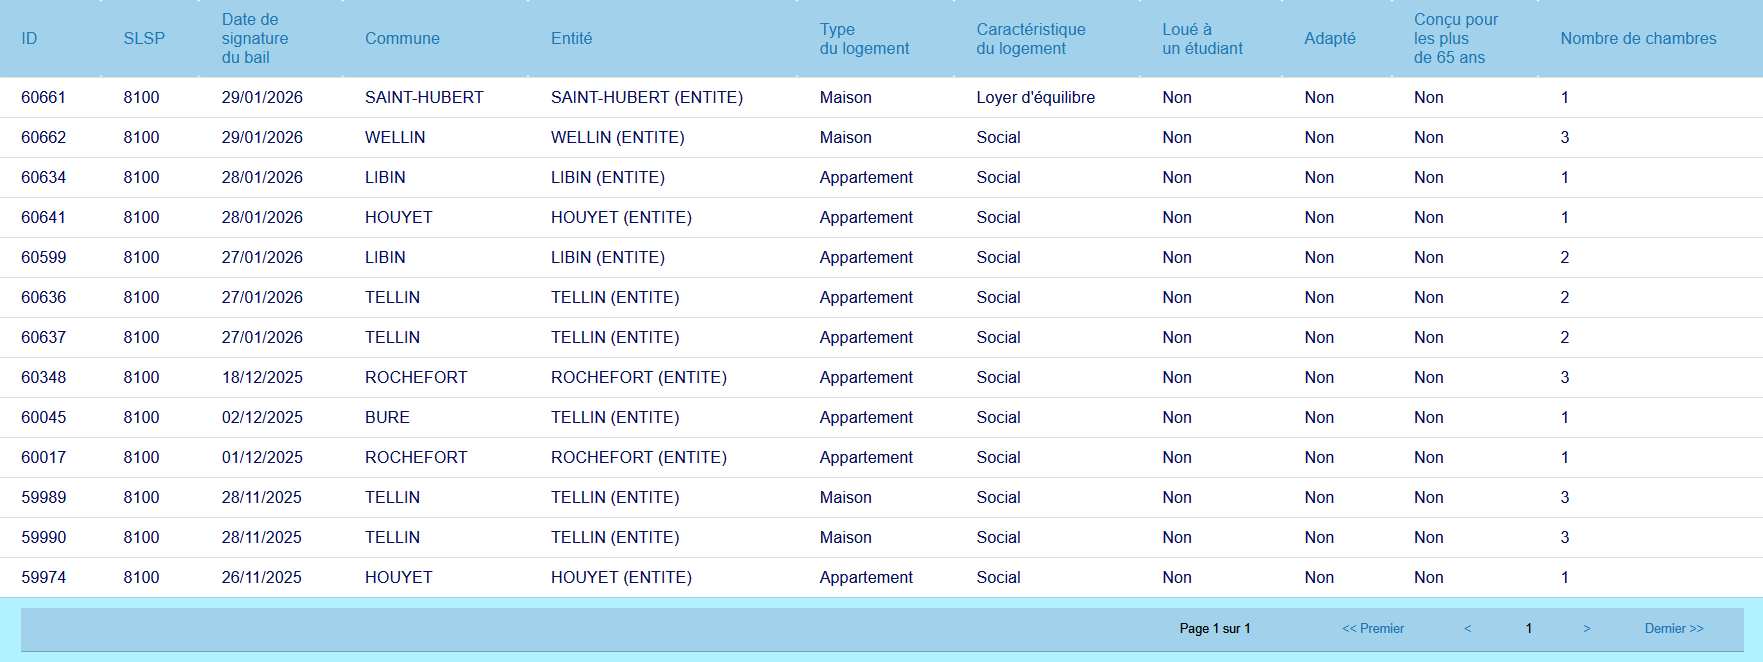Sort by Date de signature du bail
This screenshot has width=1763, height=662.
(x=254, y=39)
